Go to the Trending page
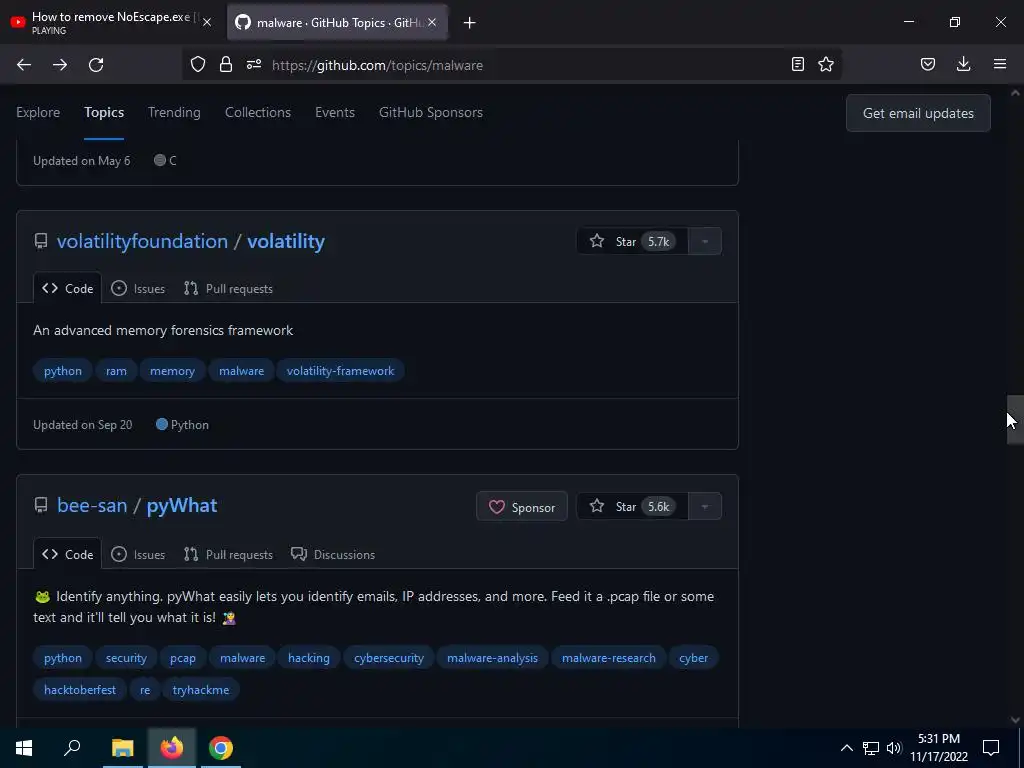 click(174, 112)
